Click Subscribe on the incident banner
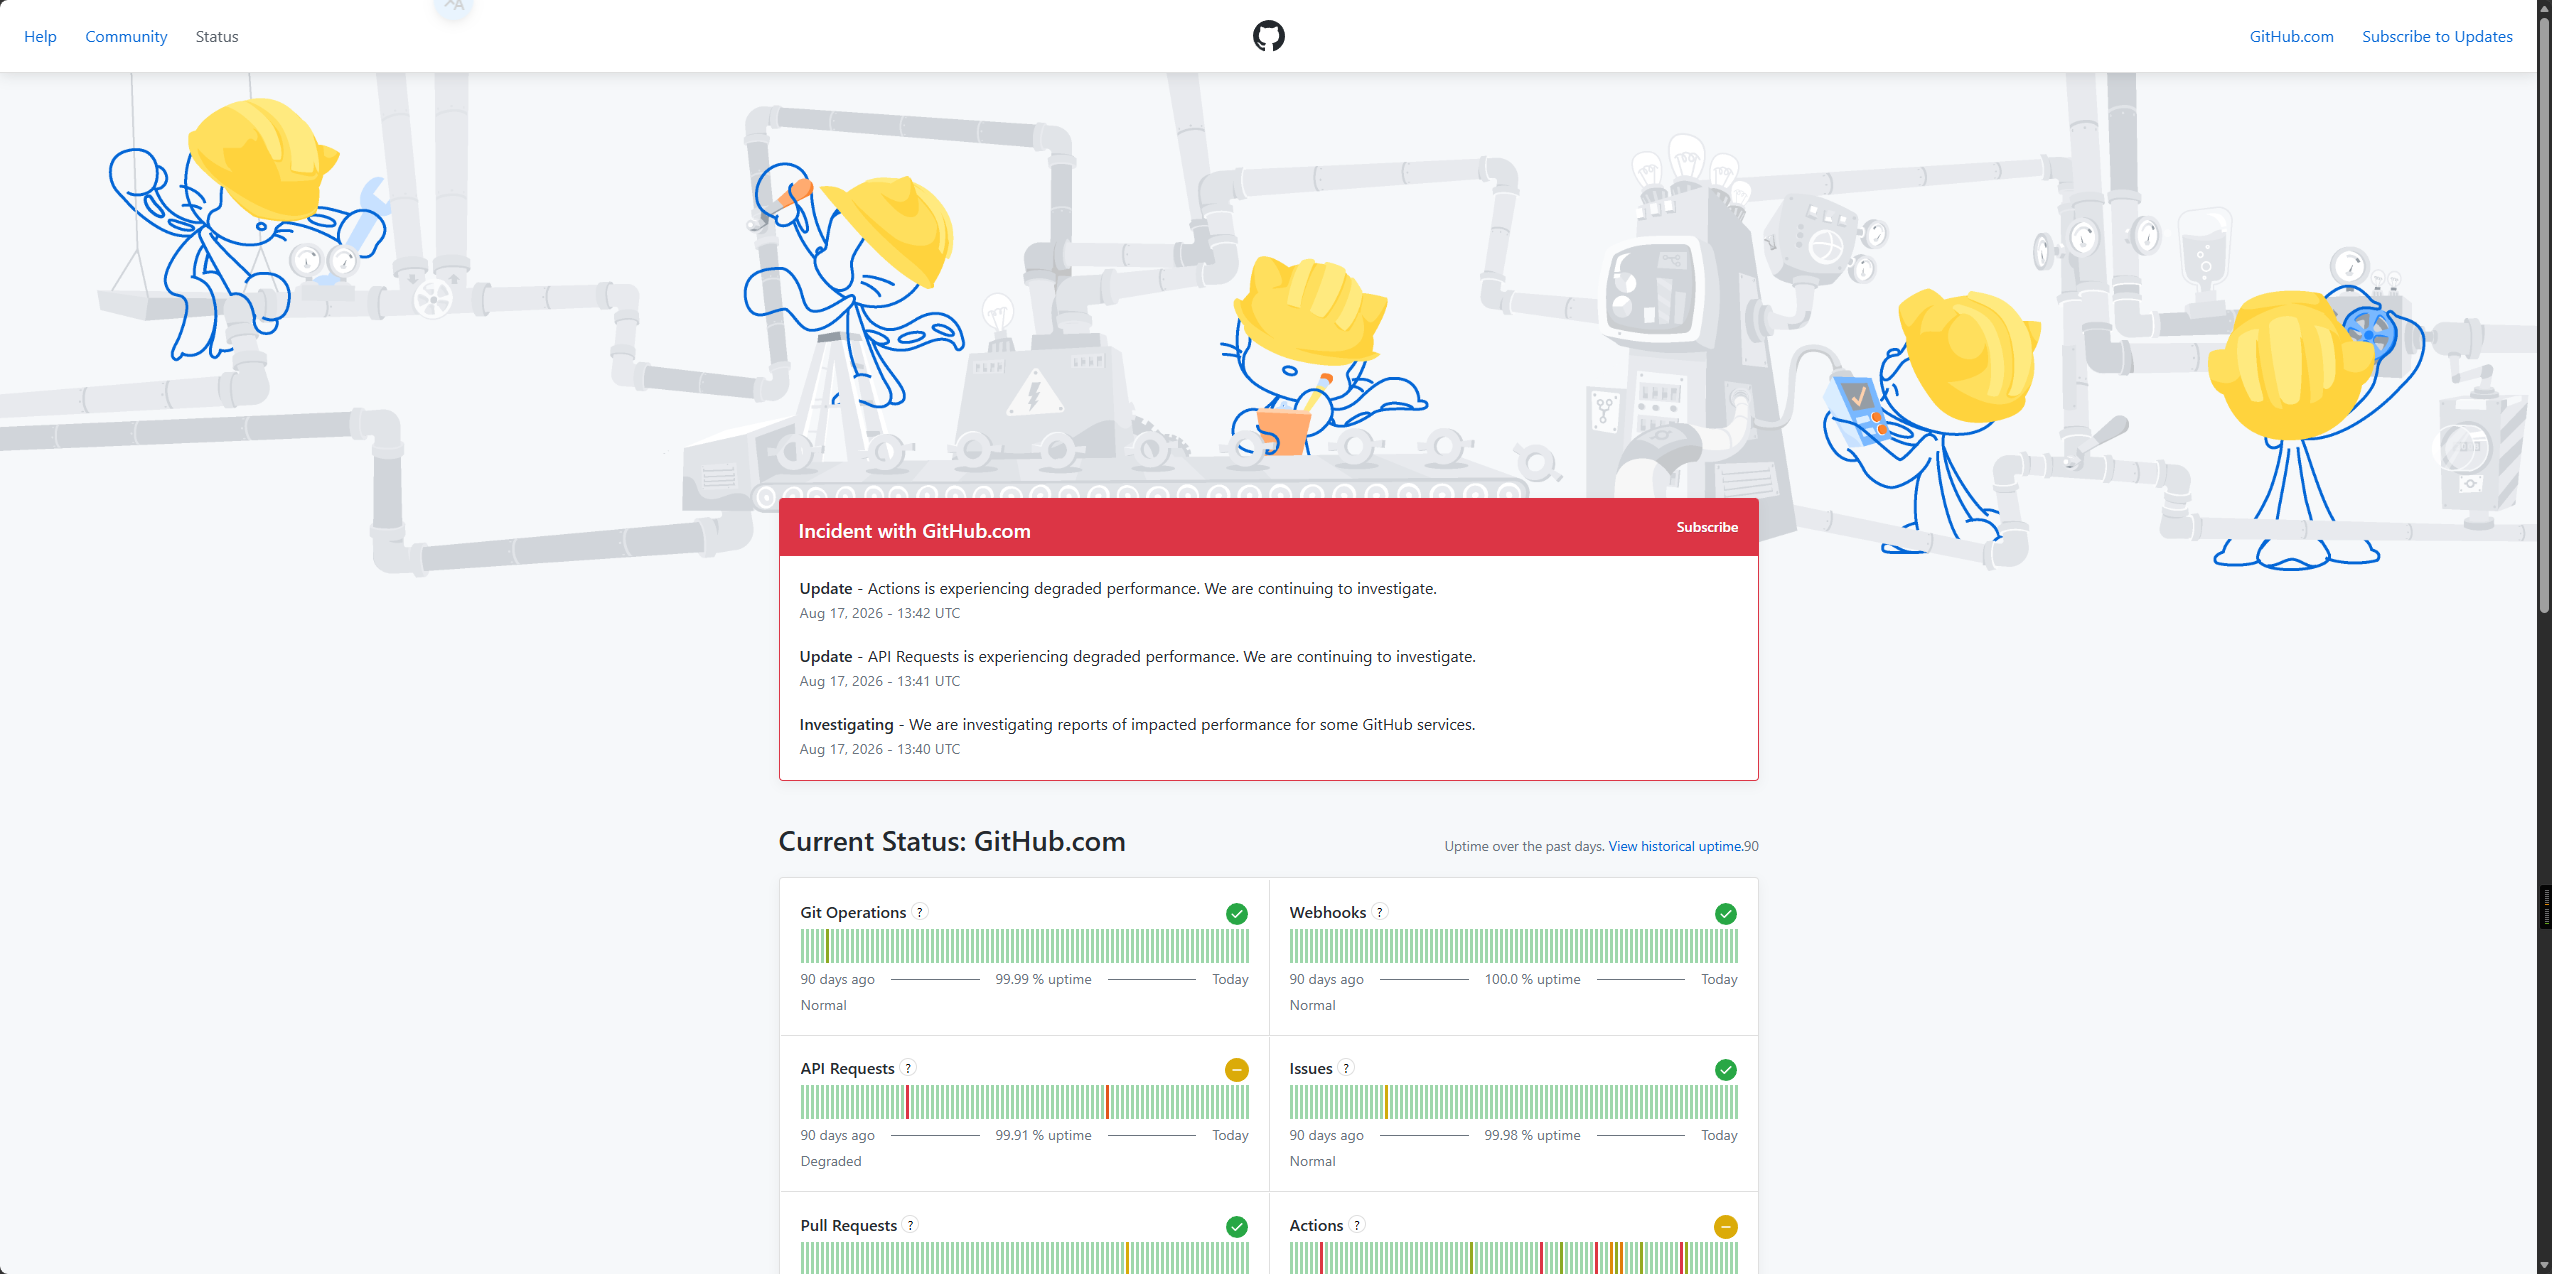This screenshot has height=1274, width=2552. (1707, 527)
